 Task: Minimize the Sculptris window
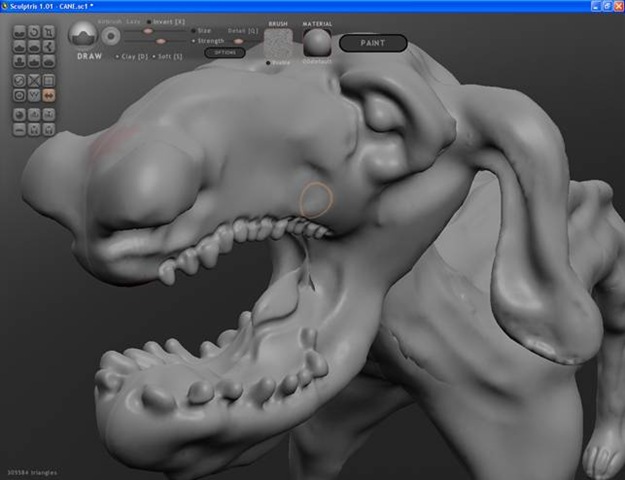coord(596,6)
